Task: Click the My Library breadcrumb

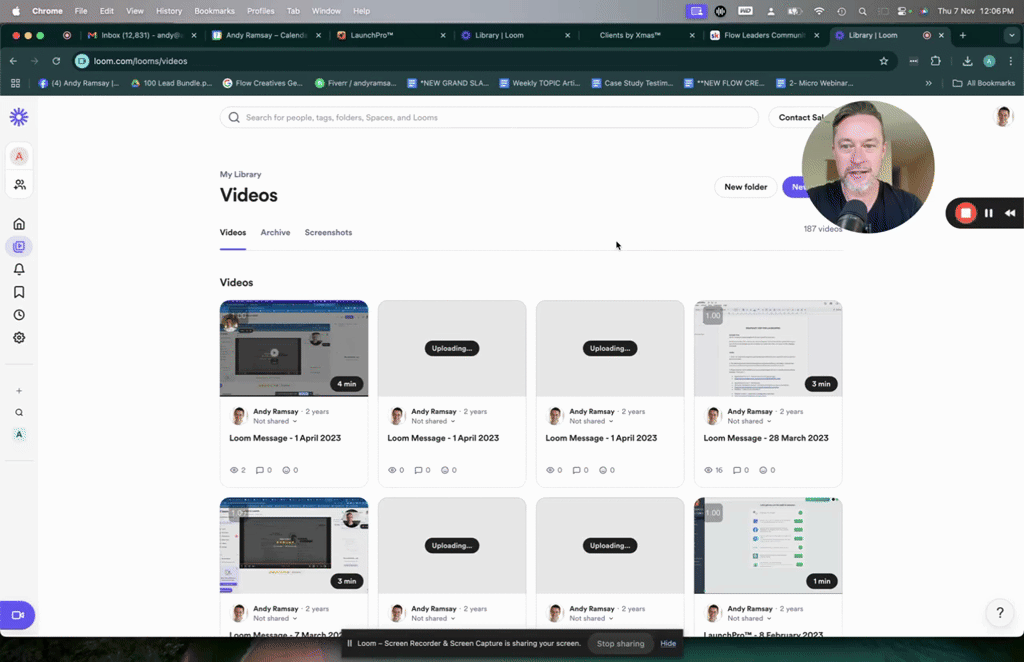Action: click(240, 174)
